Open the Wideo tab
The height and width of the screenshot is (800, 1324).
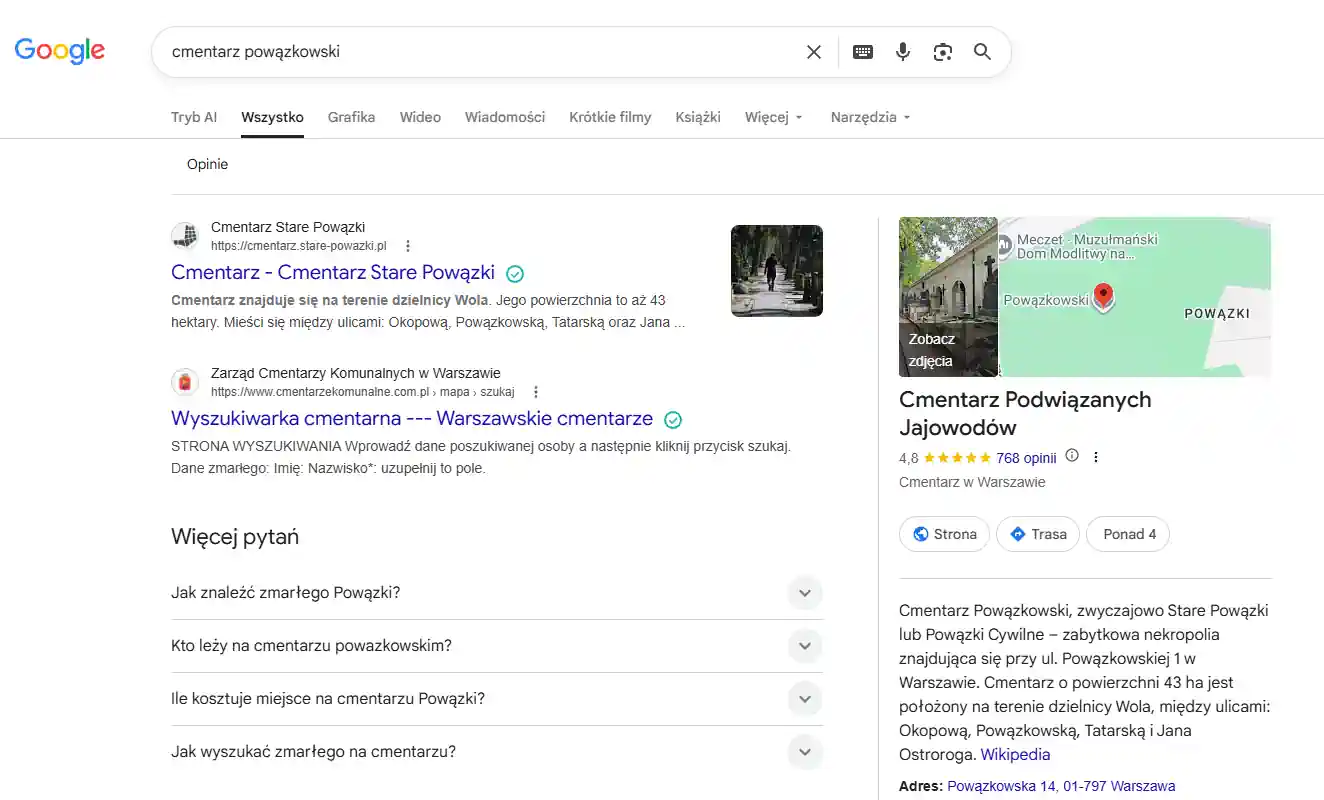point(420,117)
